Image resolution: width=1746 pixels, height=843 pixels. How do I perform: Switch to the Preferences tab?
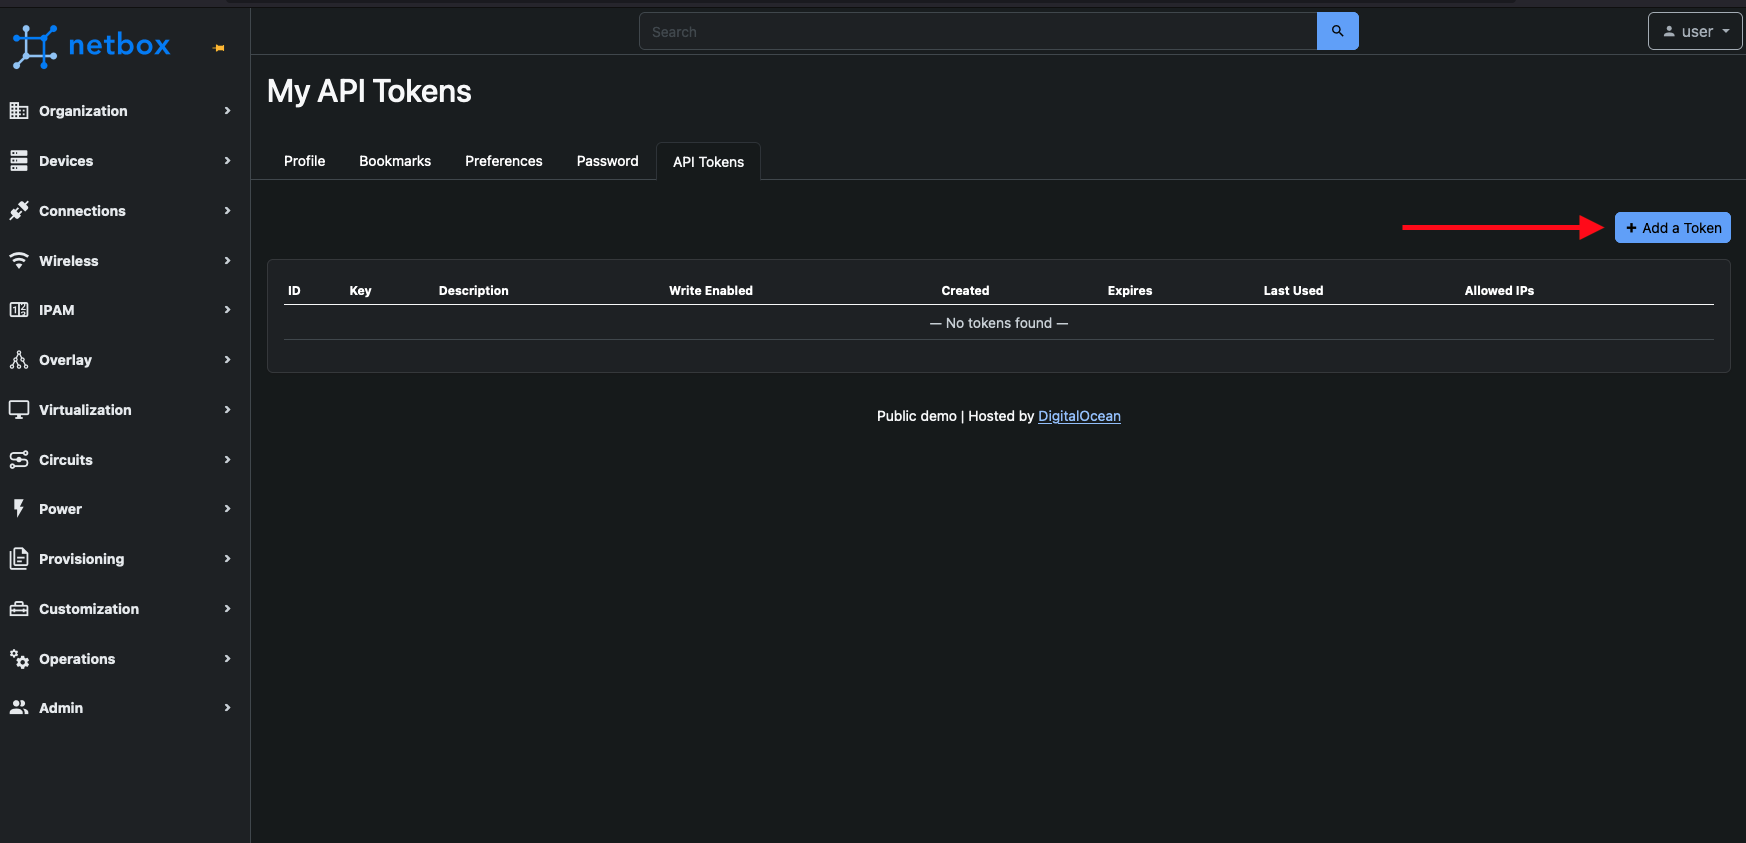point(504,161)
